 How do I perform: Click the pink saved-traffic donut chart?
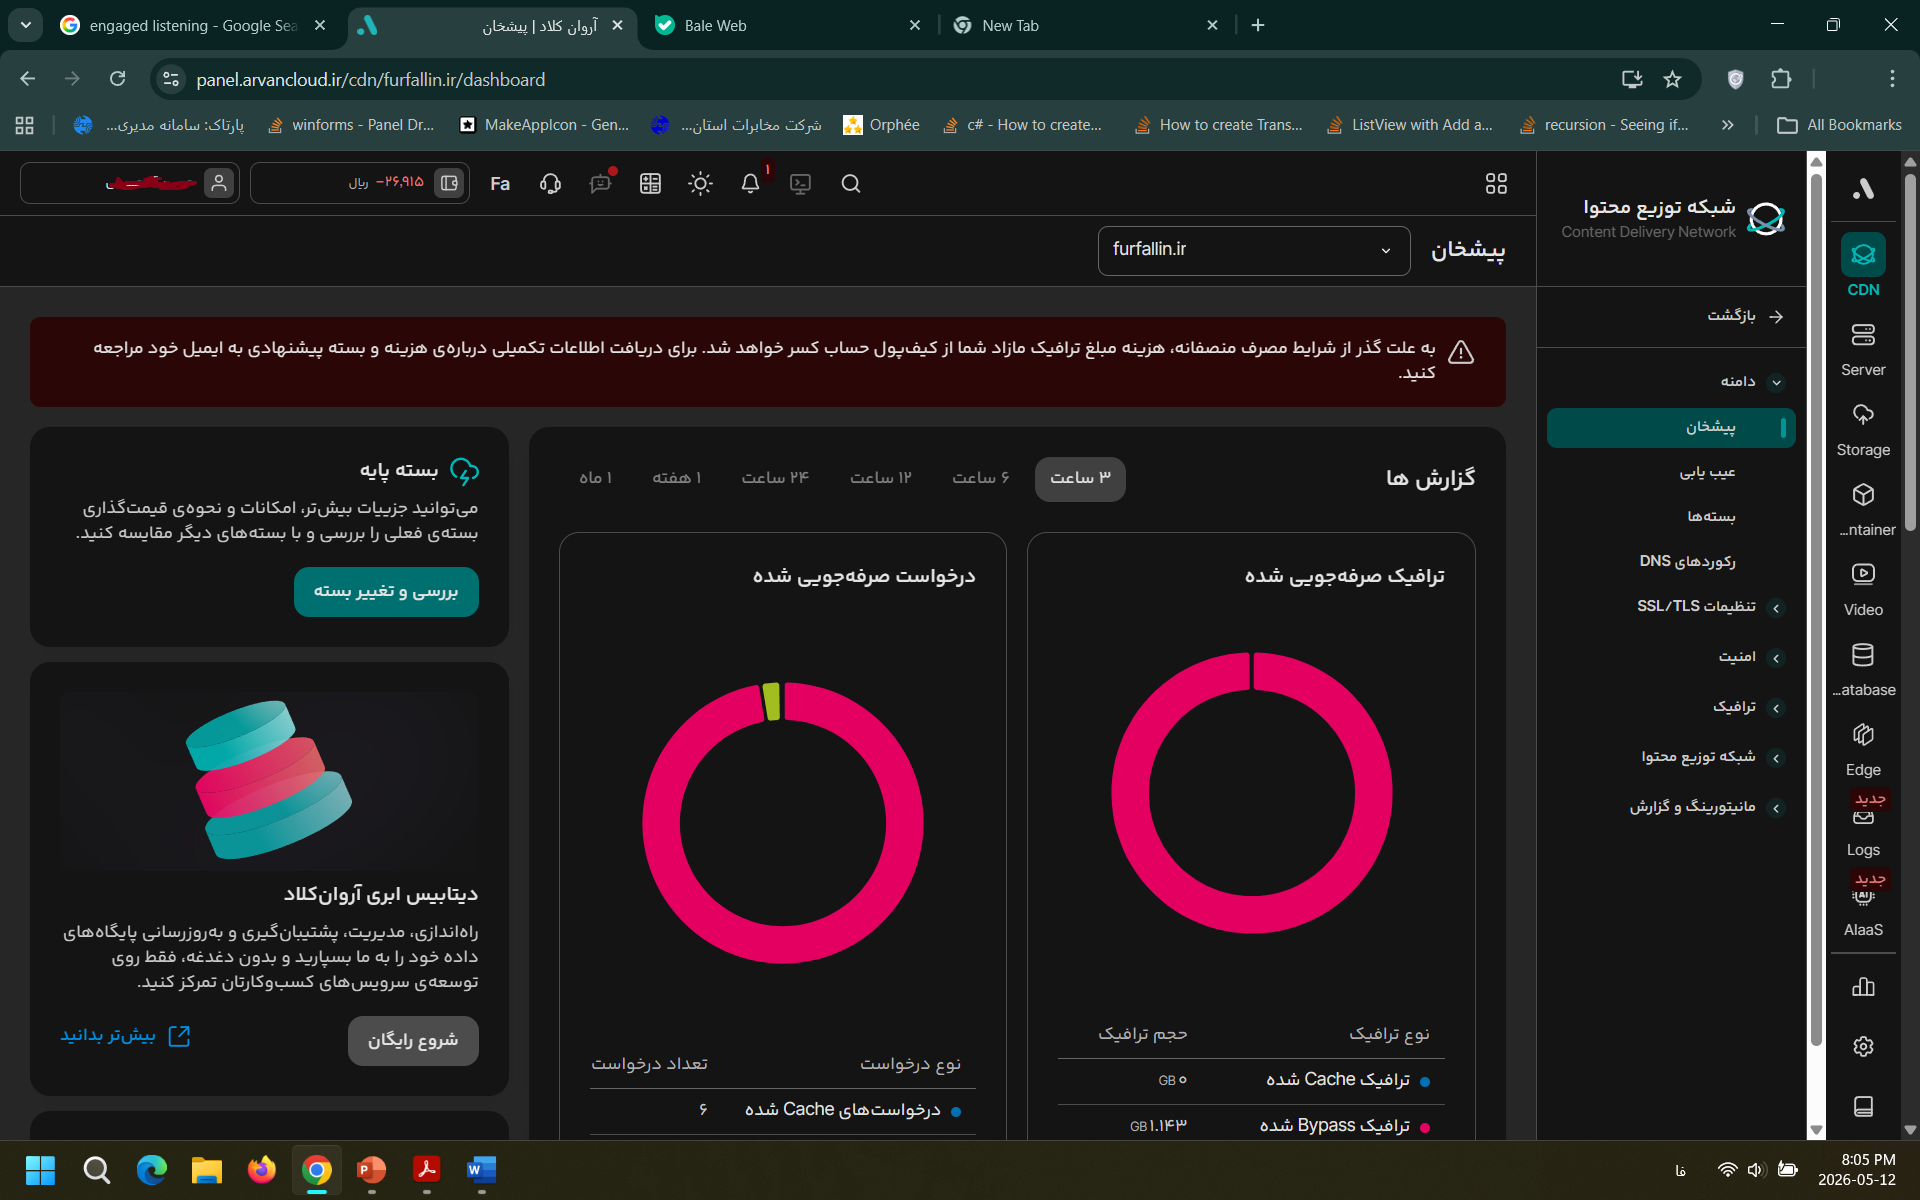[x=1251, y=793]
